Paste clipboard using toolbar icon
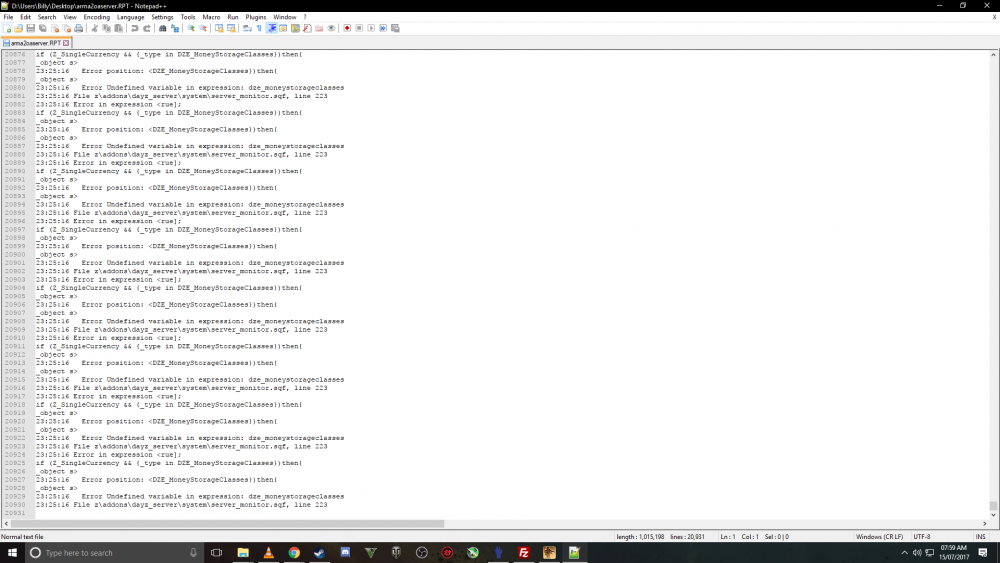The width and height of the screenshot is (1000, 563). coord(119,28)
